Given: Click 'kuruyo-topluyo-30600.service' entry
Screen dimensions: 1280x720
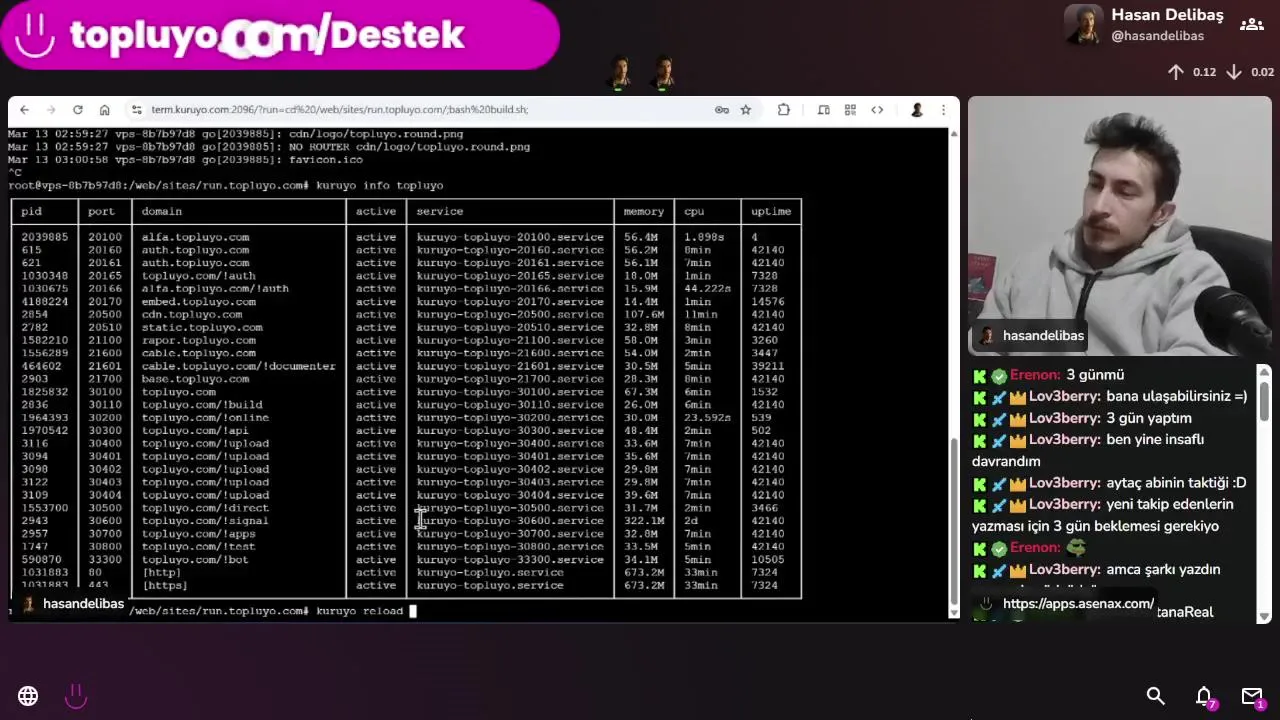Looking at the screenshot, I should 510,520.
